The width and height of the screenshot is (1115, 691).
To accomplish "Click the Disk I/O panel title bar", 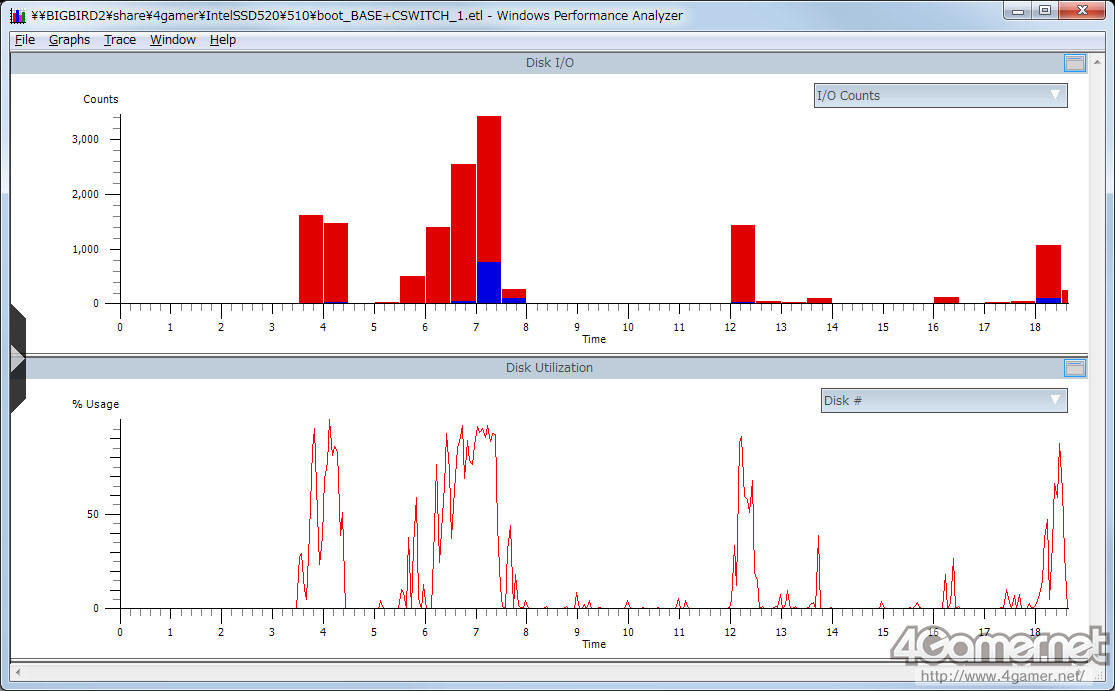I will (x=549, y=63).
